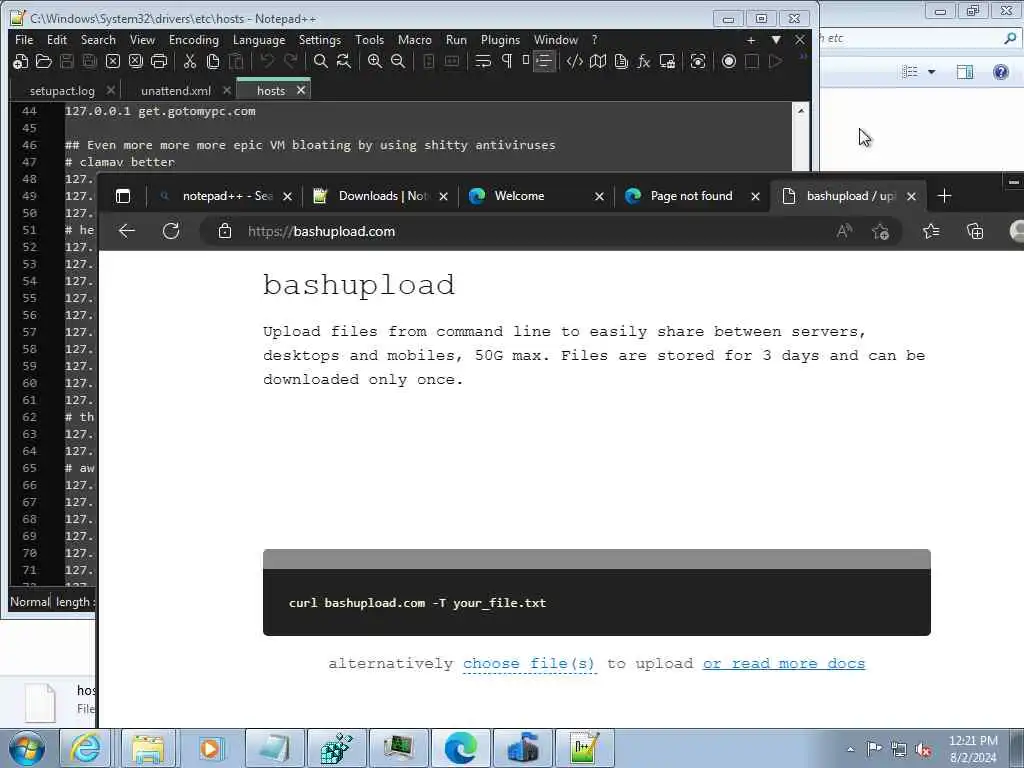Open the Encoding menu
The image size is (1024, 768).
coord(194,40)
